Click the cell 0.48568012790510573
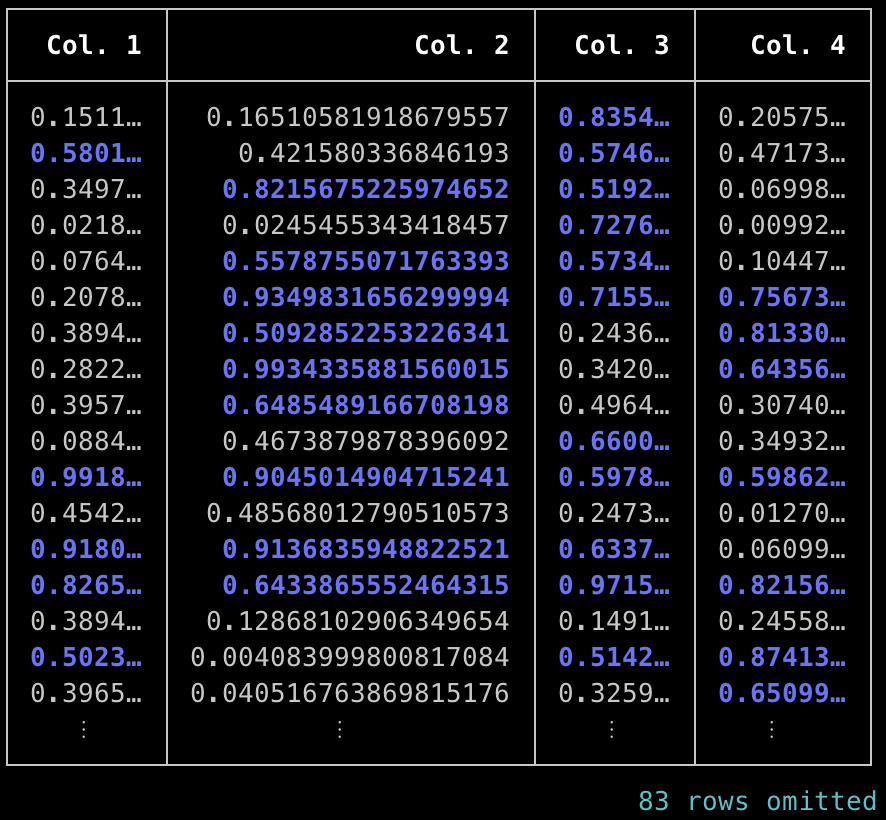 point(358,513)
